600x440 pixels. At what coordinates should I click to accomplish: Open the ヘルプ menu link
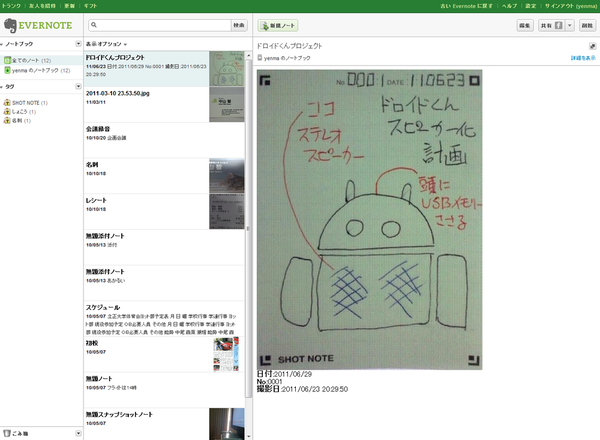point(509,6)
